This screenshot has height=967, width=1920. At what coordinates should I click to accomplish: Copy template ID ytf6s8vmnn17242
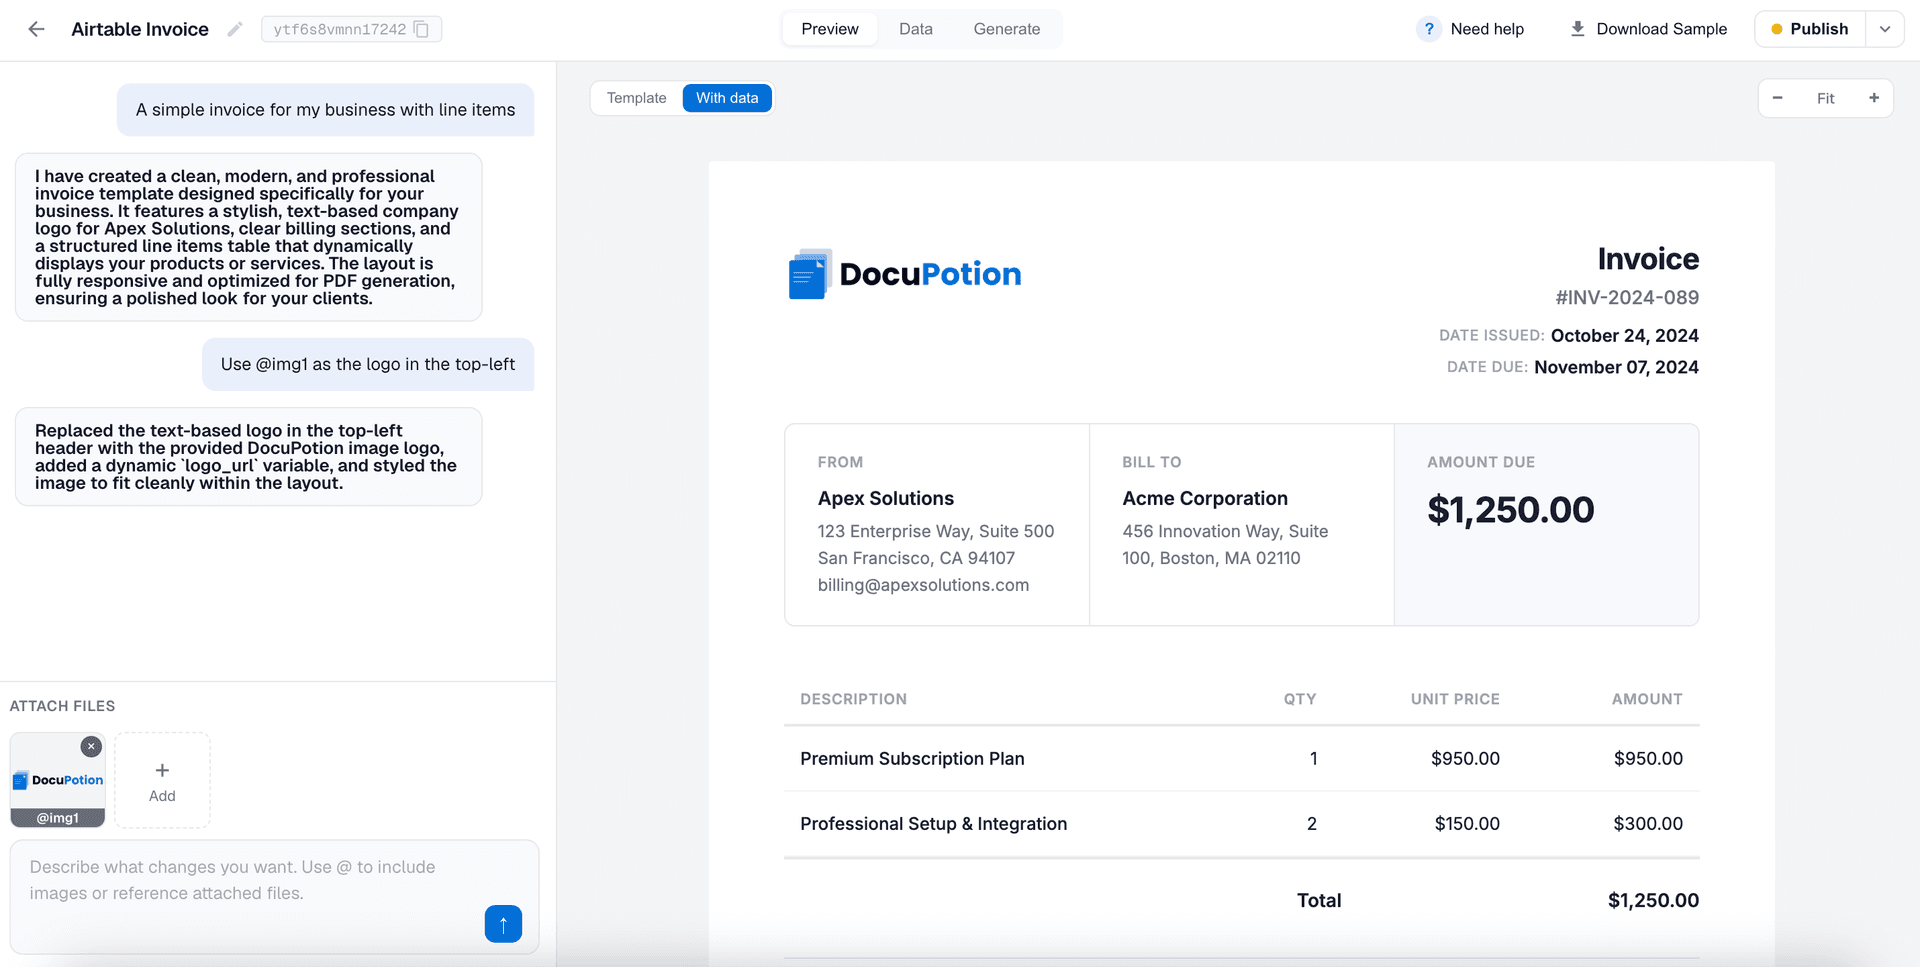(422, 29)
